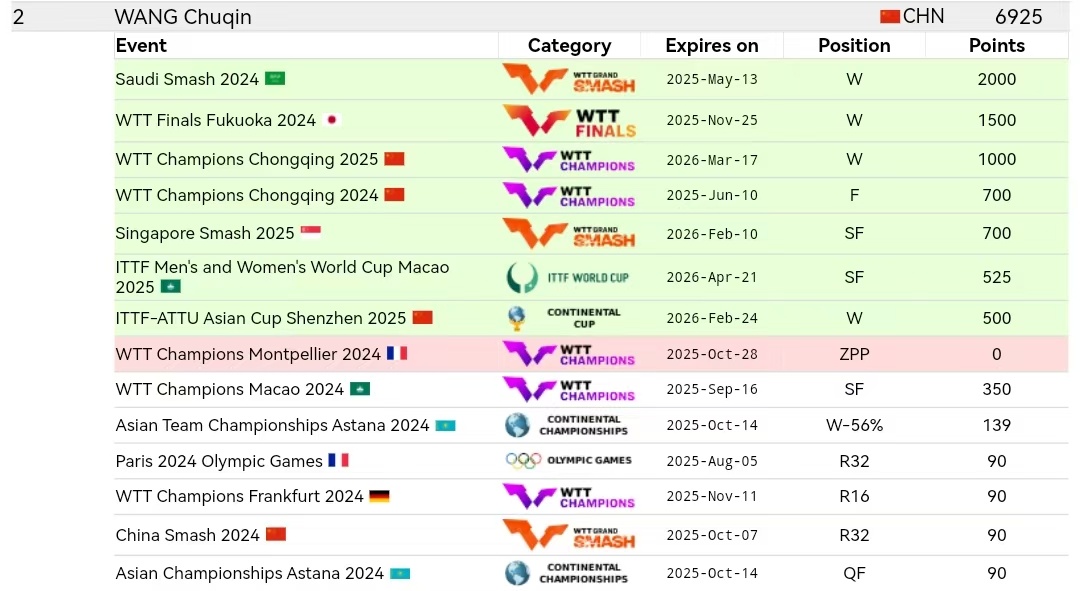The height and width of the screenshot is (591, 1080).
Task: Click the China flag next to CHN
Action: coord(890,16)
